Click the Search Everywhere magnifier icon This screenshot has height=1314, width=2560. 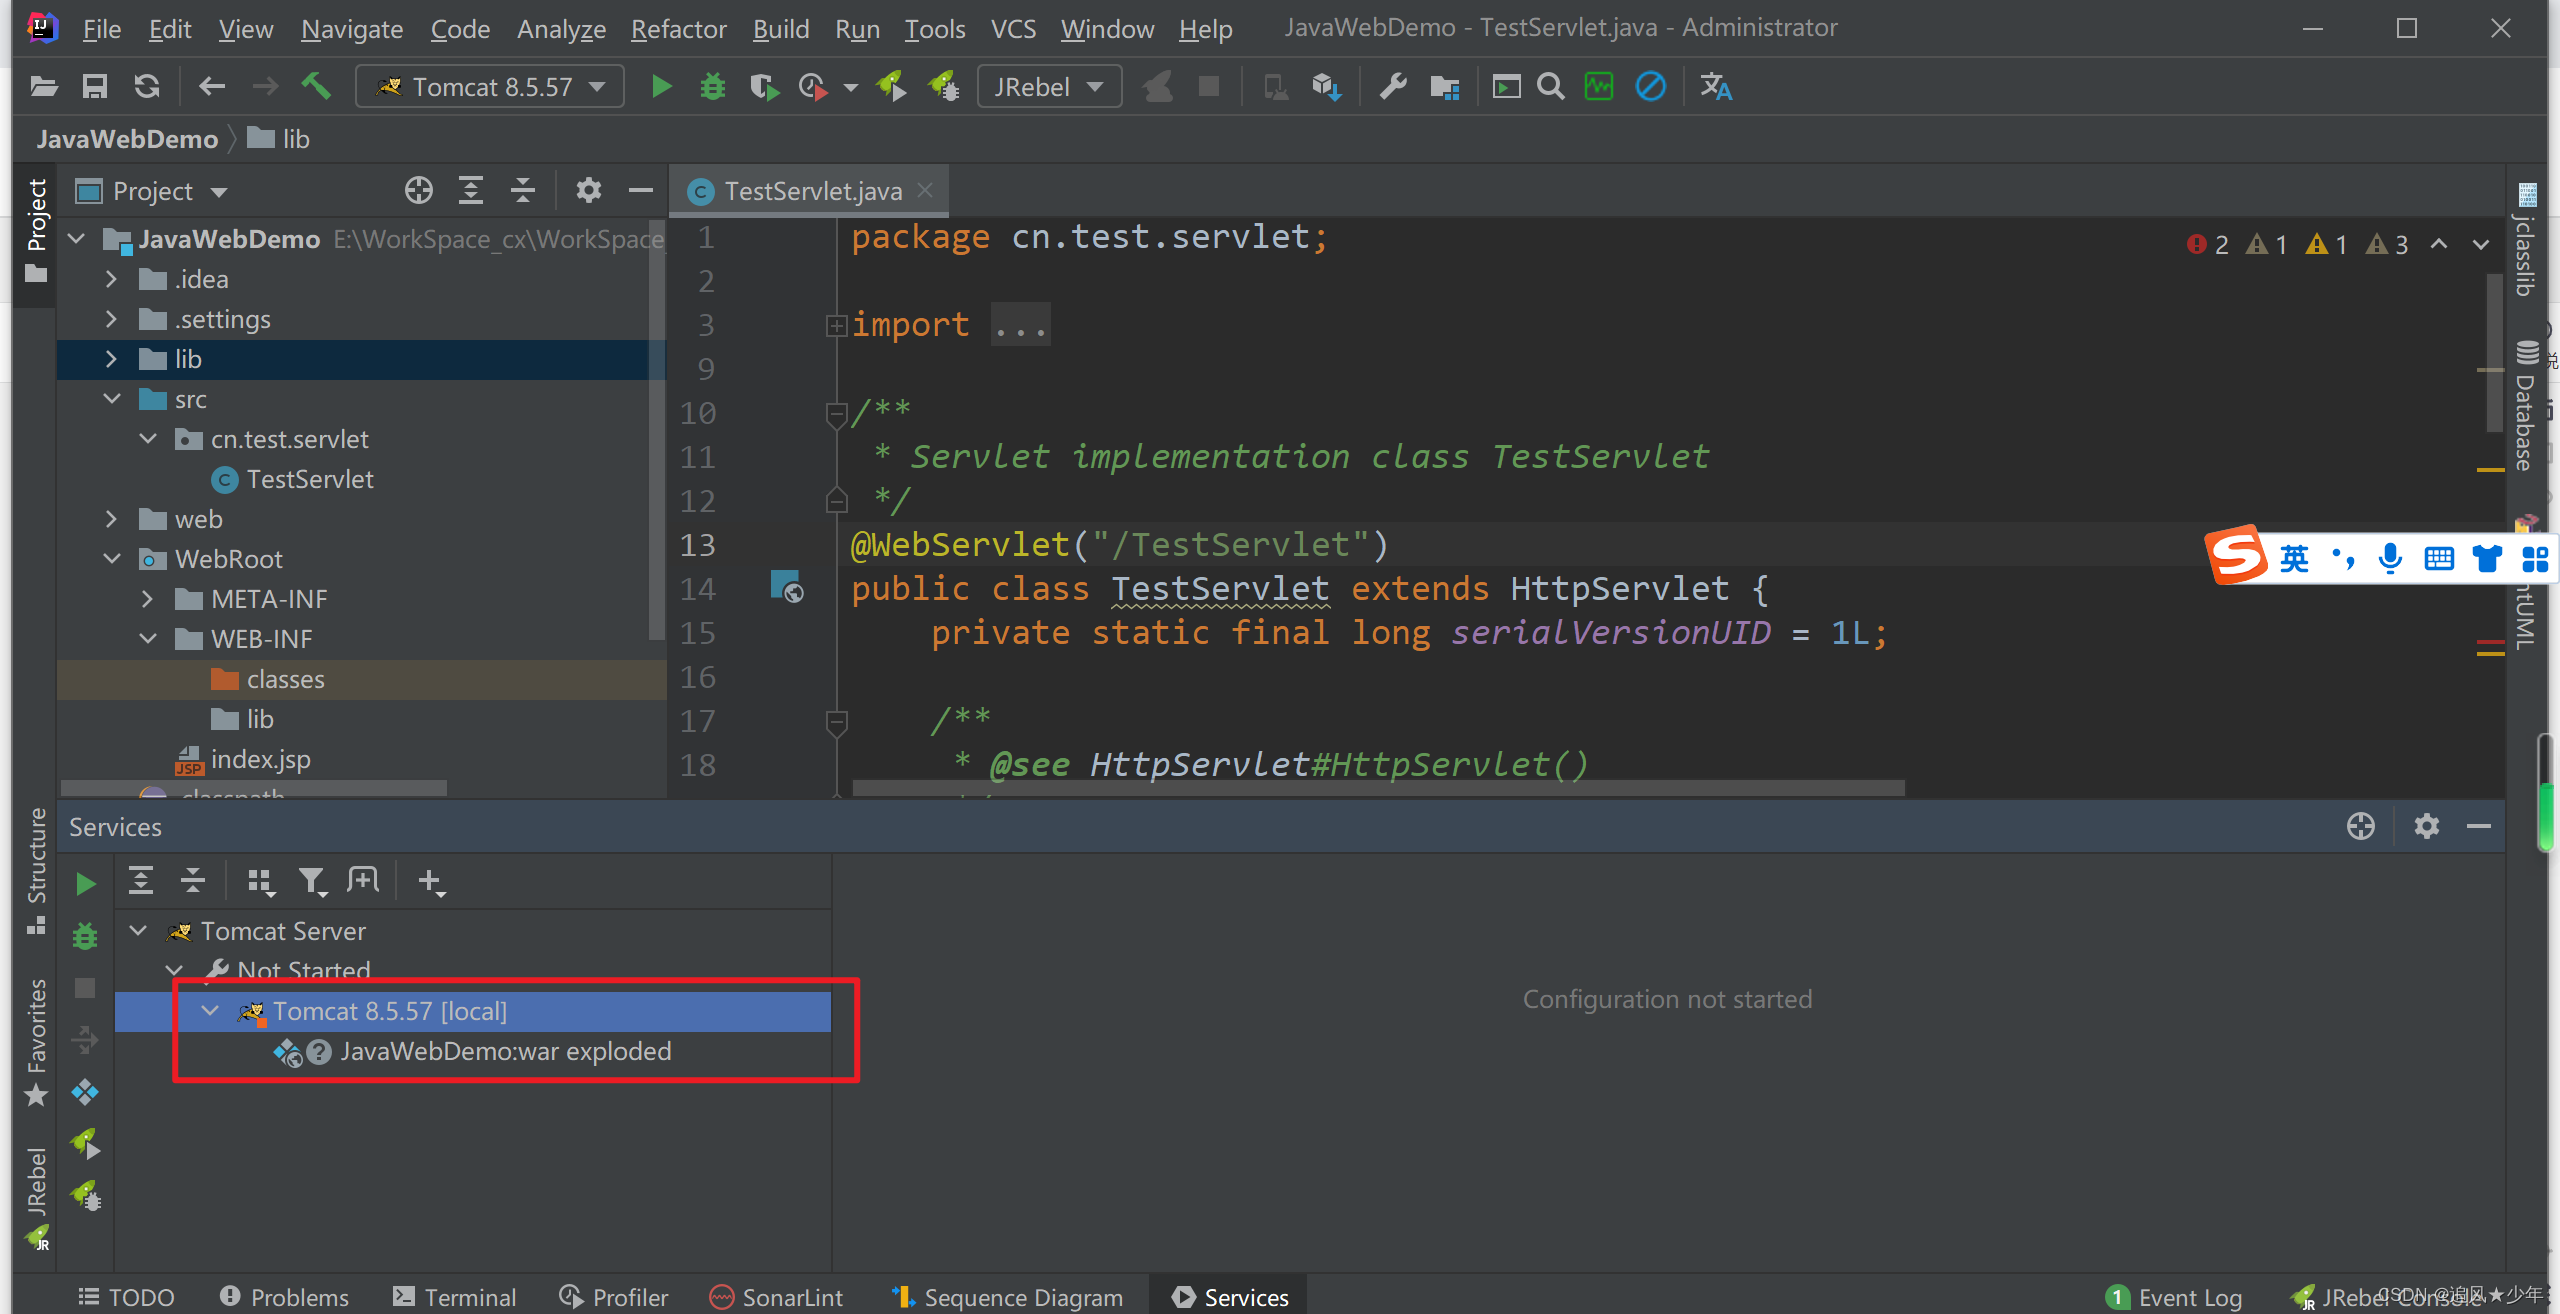[x=1550, y=87]
